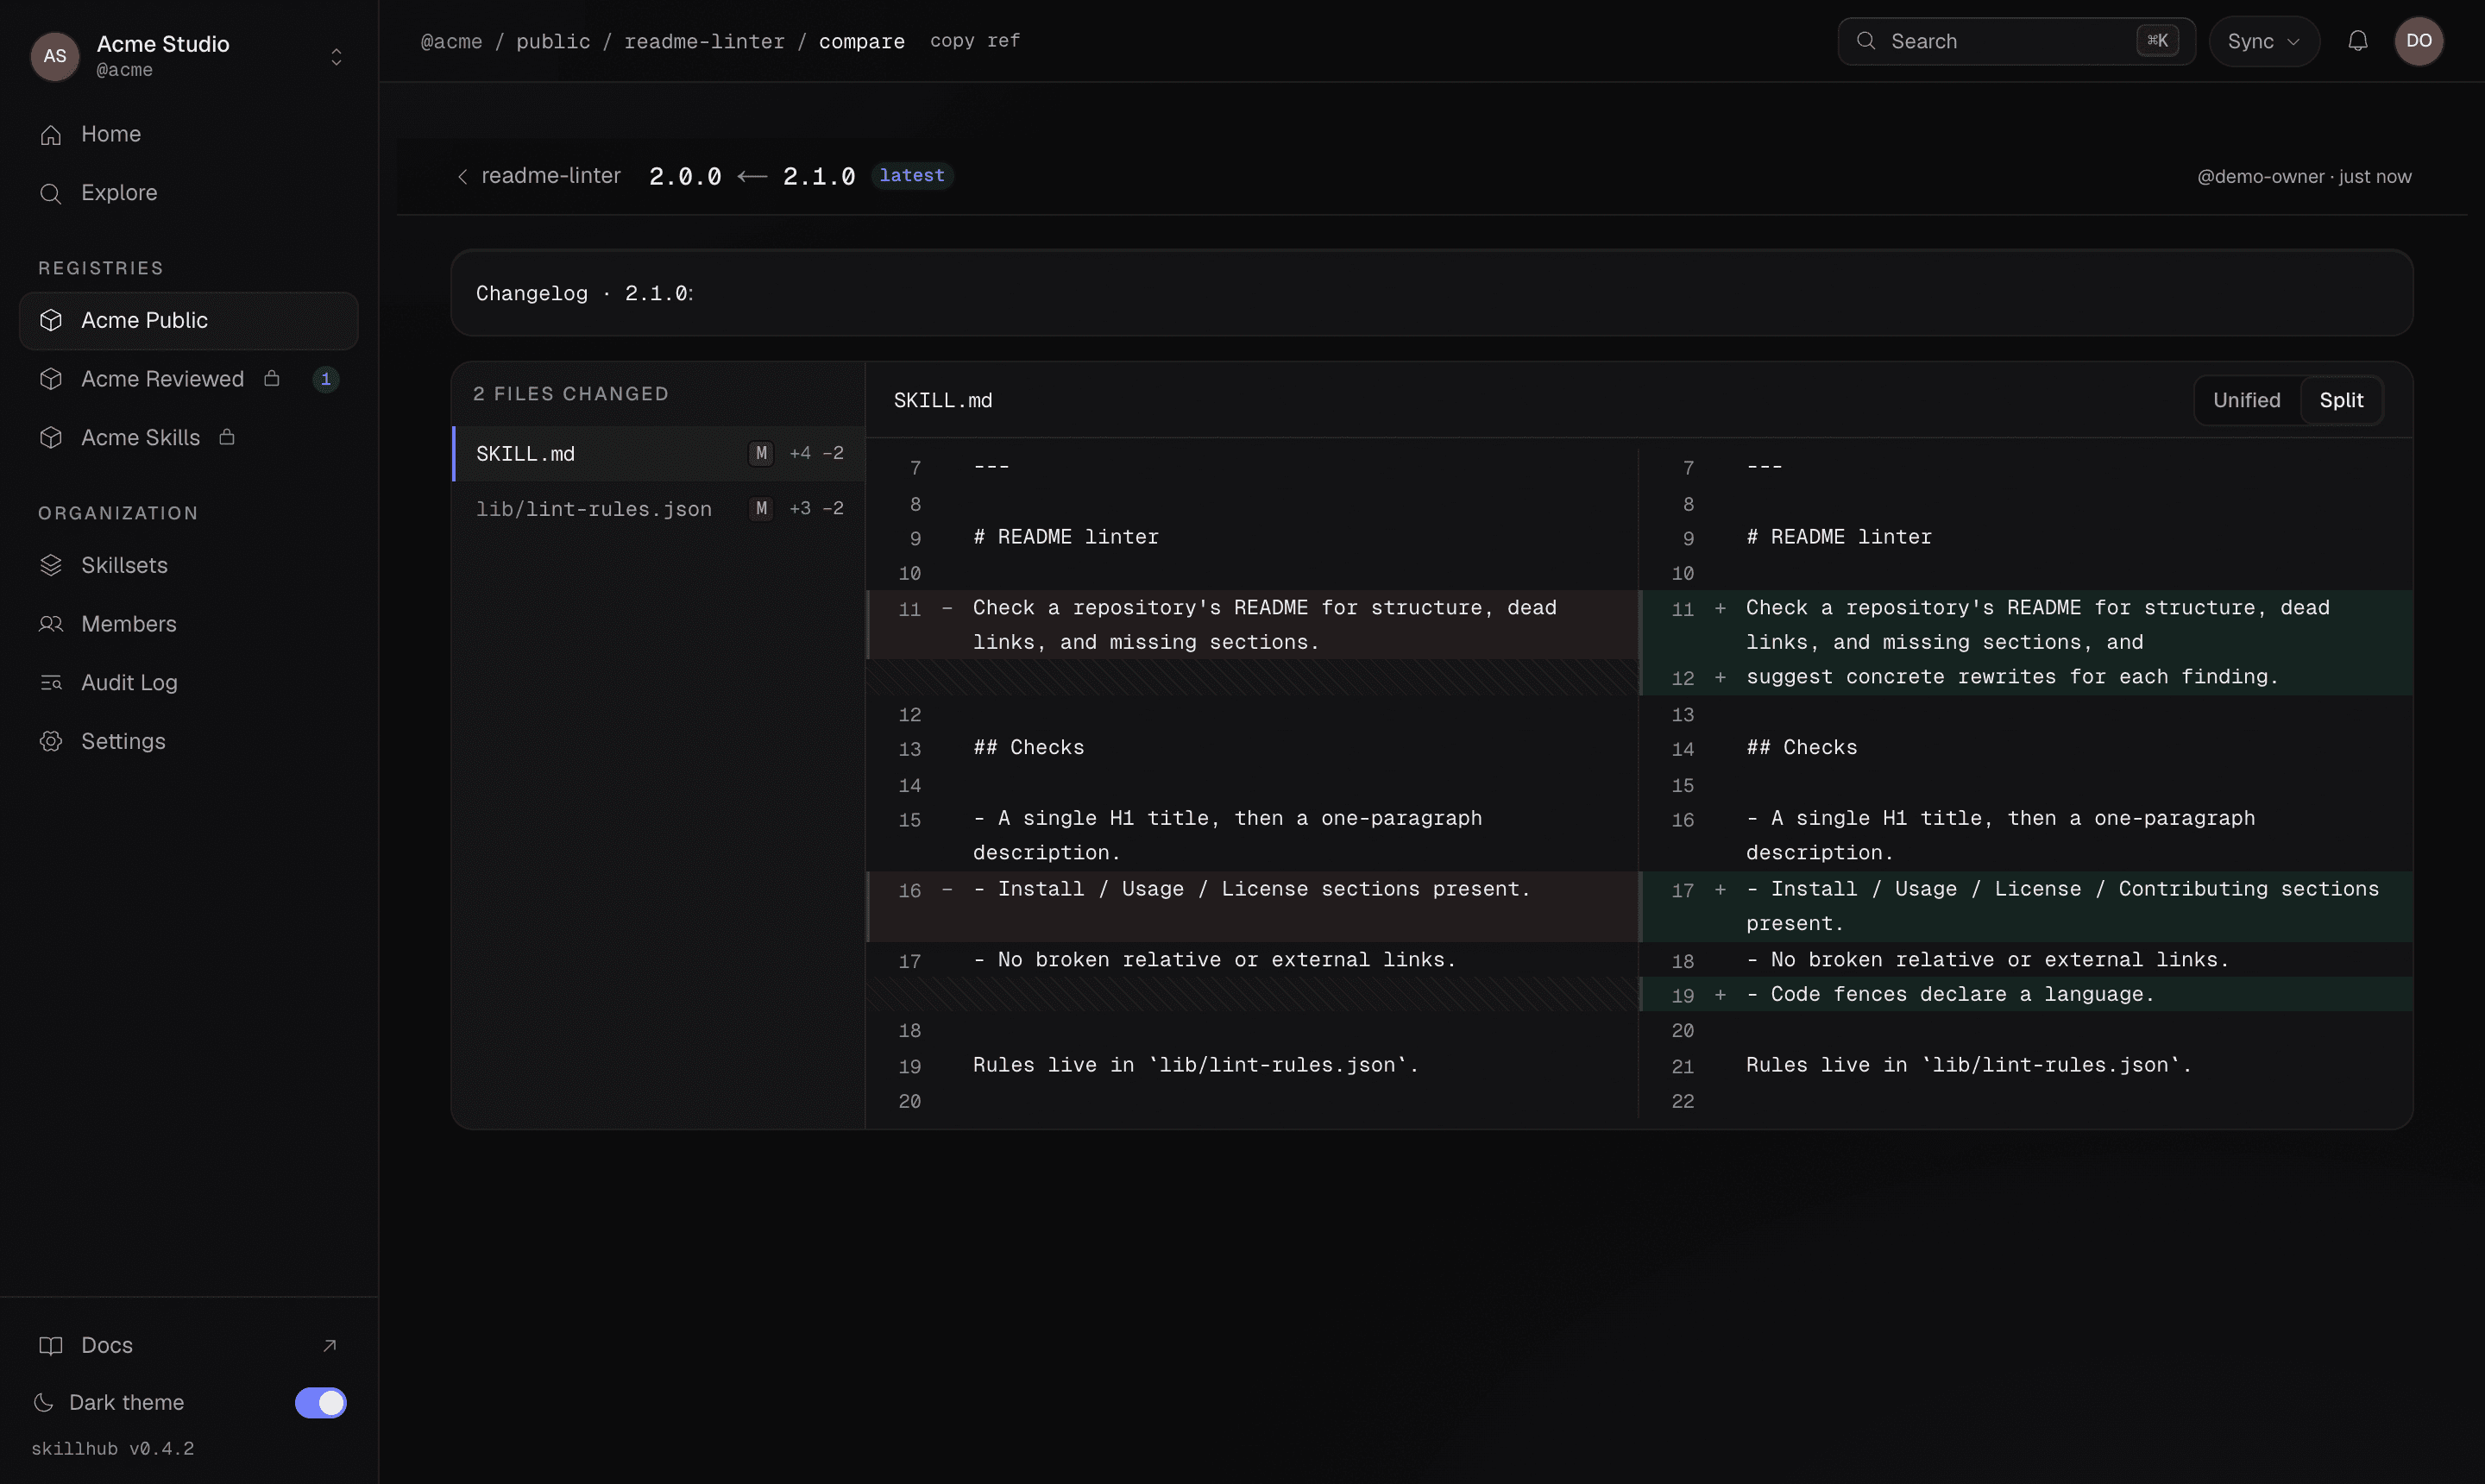2485x1484 pixels.
Task: Open the Docs book icon
Action: [x=50, y=1345]
